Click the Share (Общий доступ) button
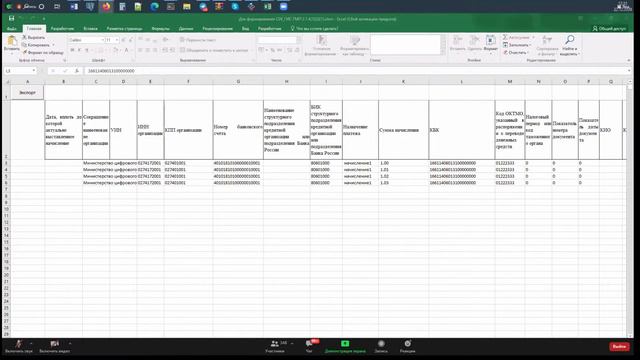 pyautogui.click(x=609, y=29)
